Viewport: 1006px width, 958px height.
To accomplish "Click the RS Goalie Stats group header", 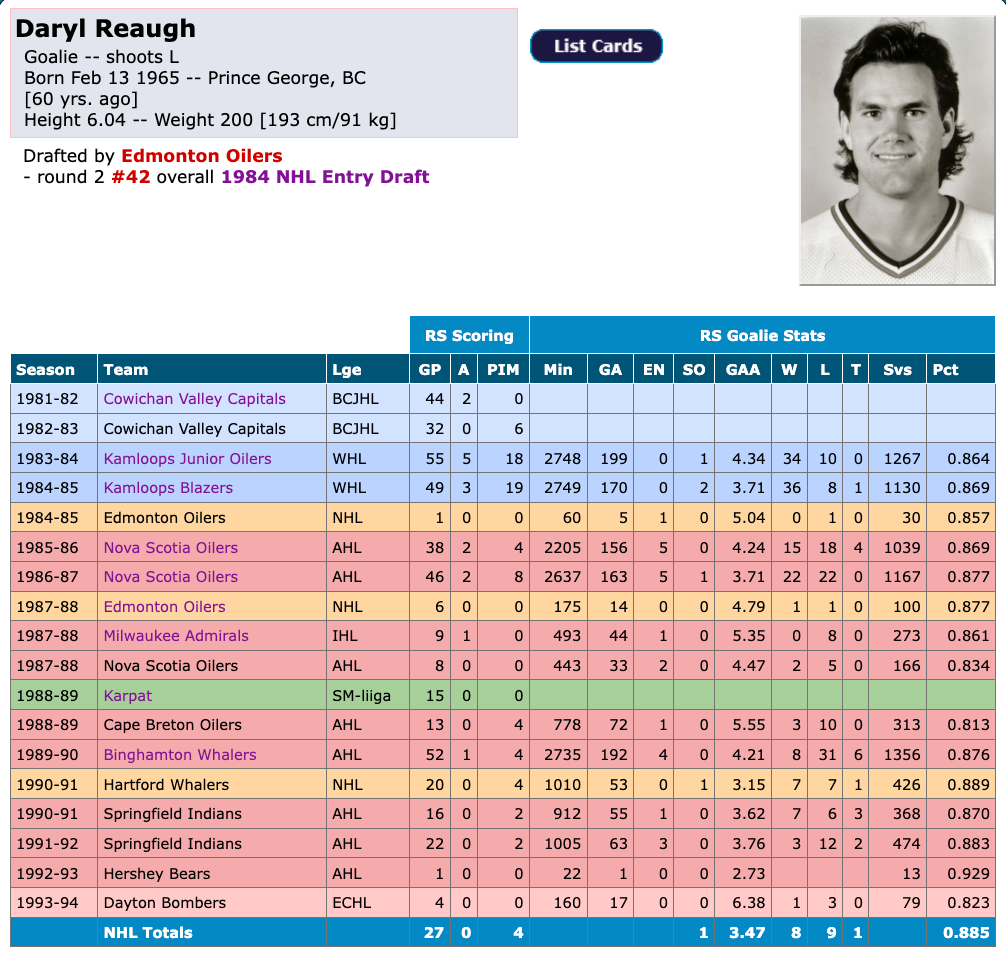I will [762, 335].
